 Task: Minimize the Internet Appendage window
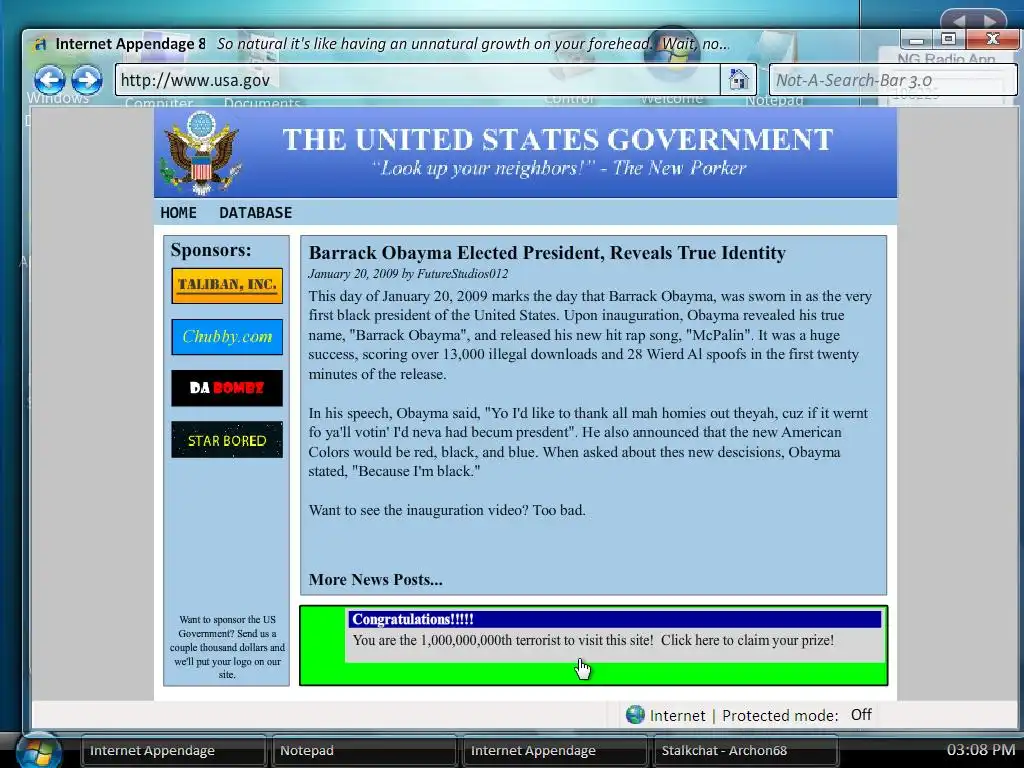click(916, 40)
